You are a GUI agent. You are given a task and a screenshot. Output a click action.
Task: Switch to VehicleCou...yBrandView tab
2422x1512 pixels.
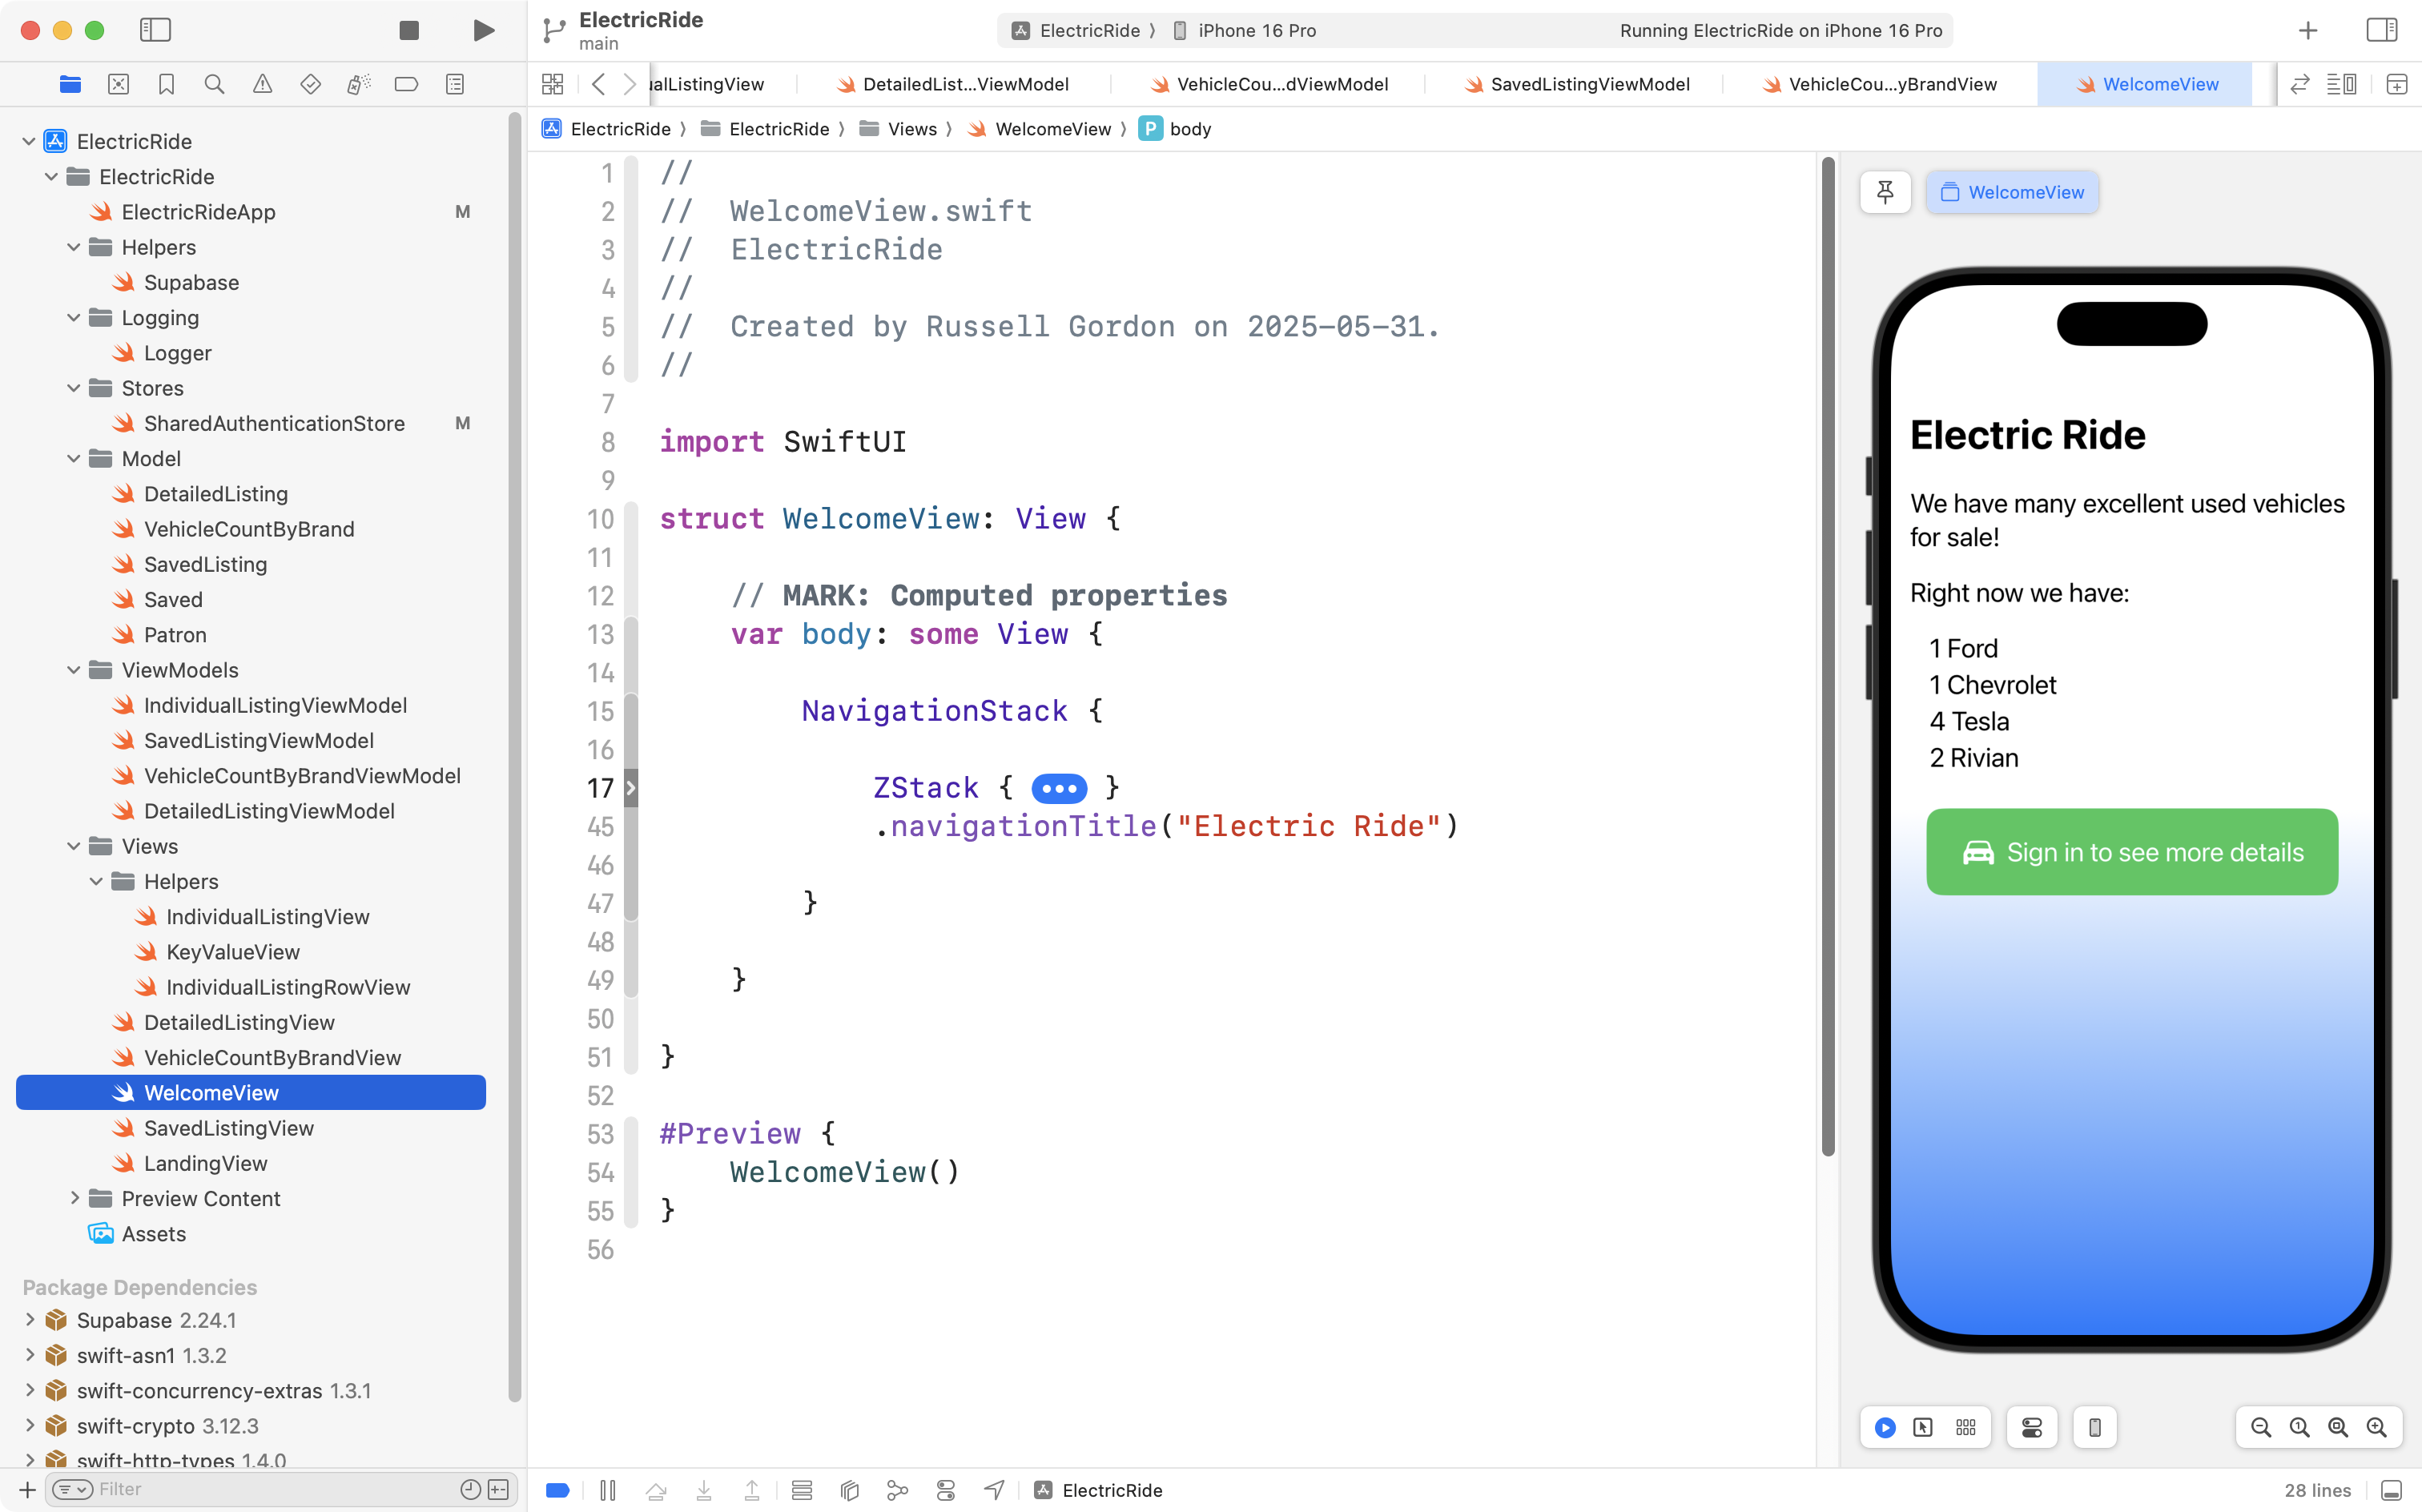click(x=1891, y=84)
